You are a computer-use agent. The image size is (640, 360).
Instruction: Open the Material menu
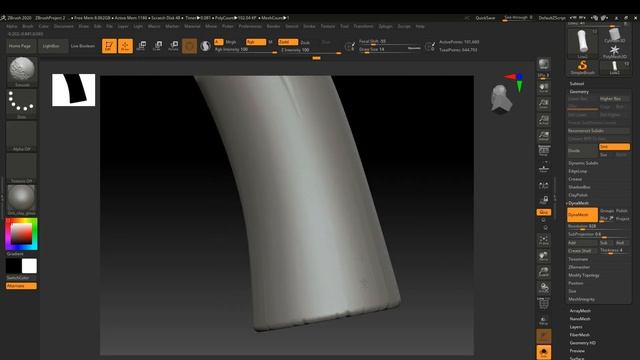[192, 26]
